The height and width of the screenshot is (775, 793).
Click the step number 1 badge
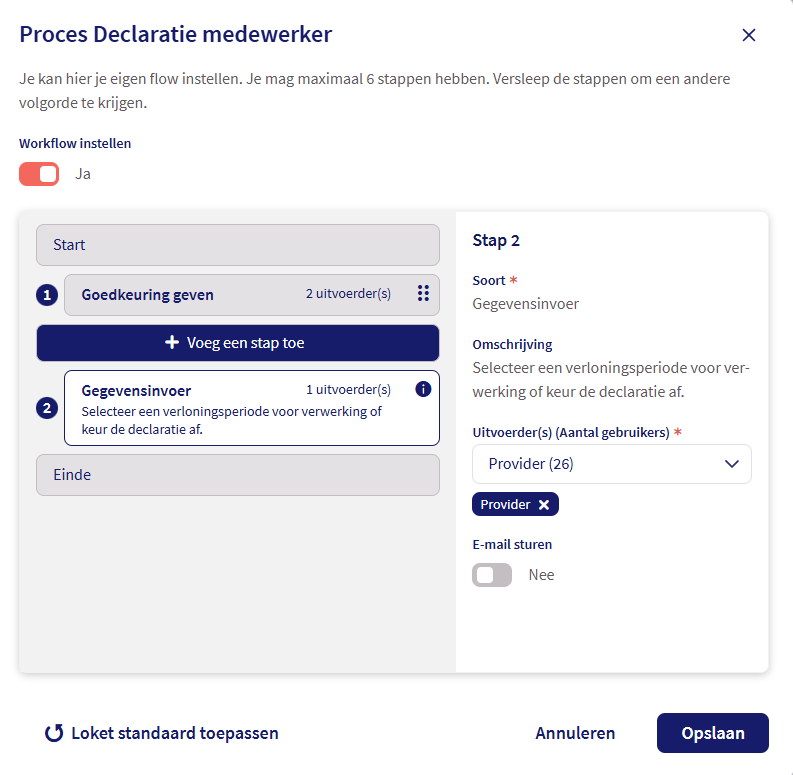click(x=46, y=295)
